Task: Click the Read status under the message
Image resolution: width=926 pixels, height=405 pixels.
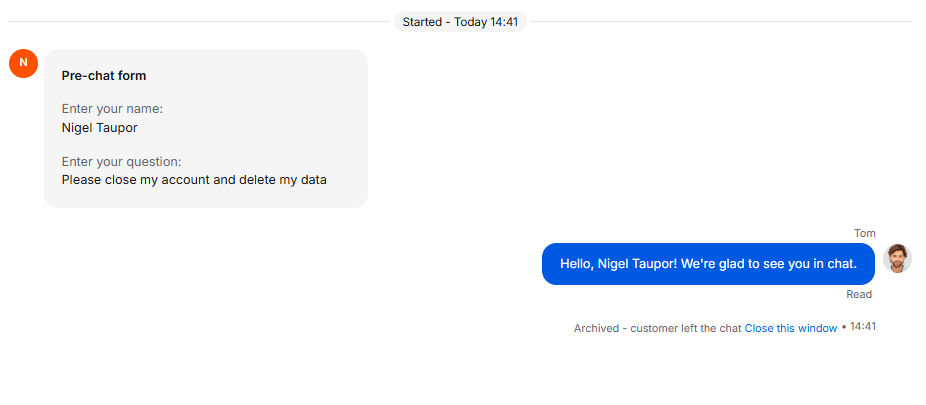Action: [859, 294]
